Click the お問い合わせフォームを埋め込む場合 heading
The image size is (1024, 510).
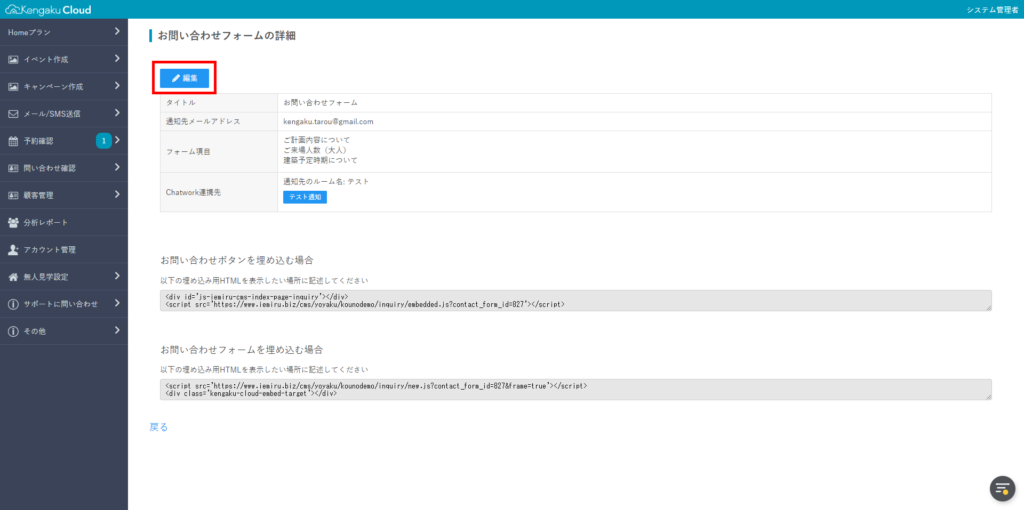coord(242,349)
